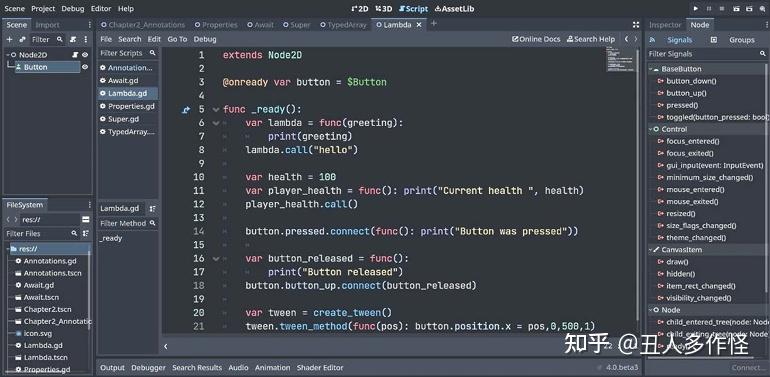Open FileSystem dock three-dot options
The image size is (770, 377).
click(89, 205)
